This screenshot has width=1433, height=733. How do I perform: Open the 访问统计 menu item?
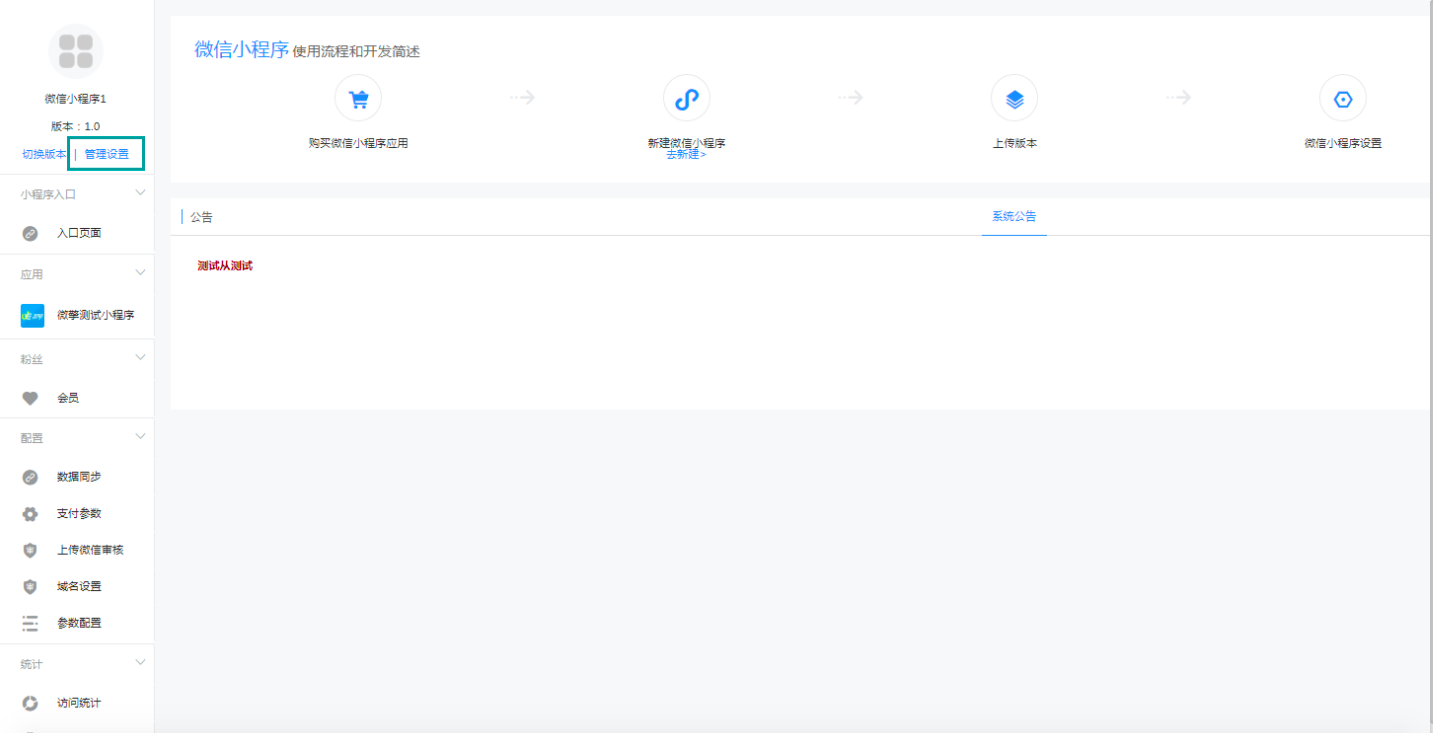pyautogui.click(x=77, y=703)
